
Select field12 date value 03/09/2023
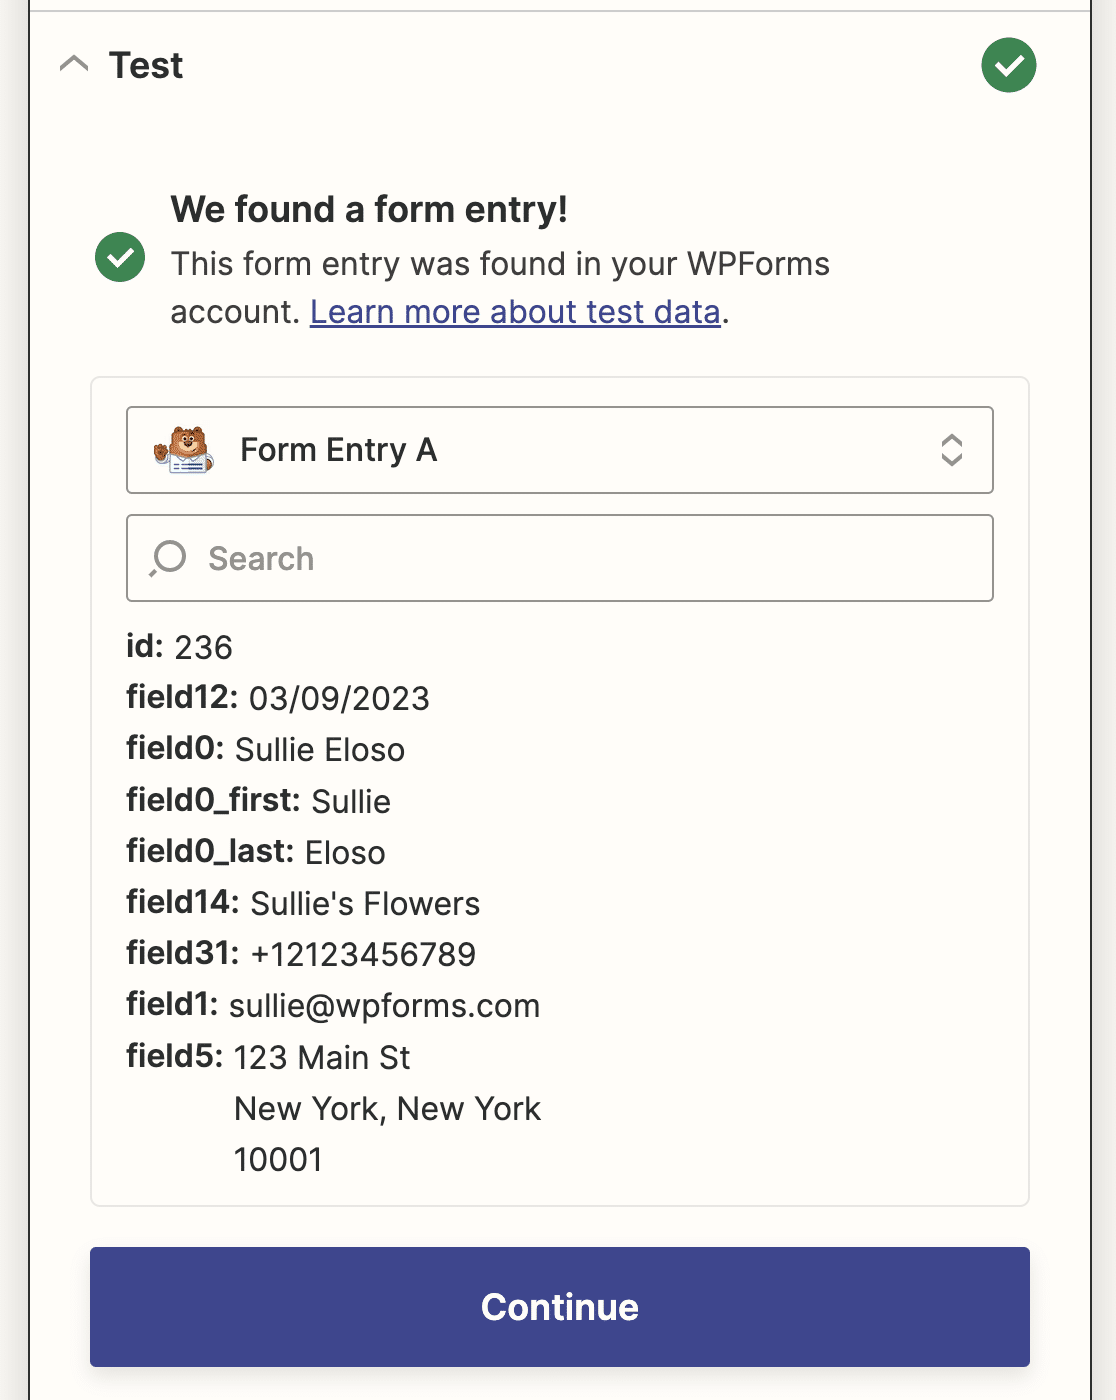[339, 698]
